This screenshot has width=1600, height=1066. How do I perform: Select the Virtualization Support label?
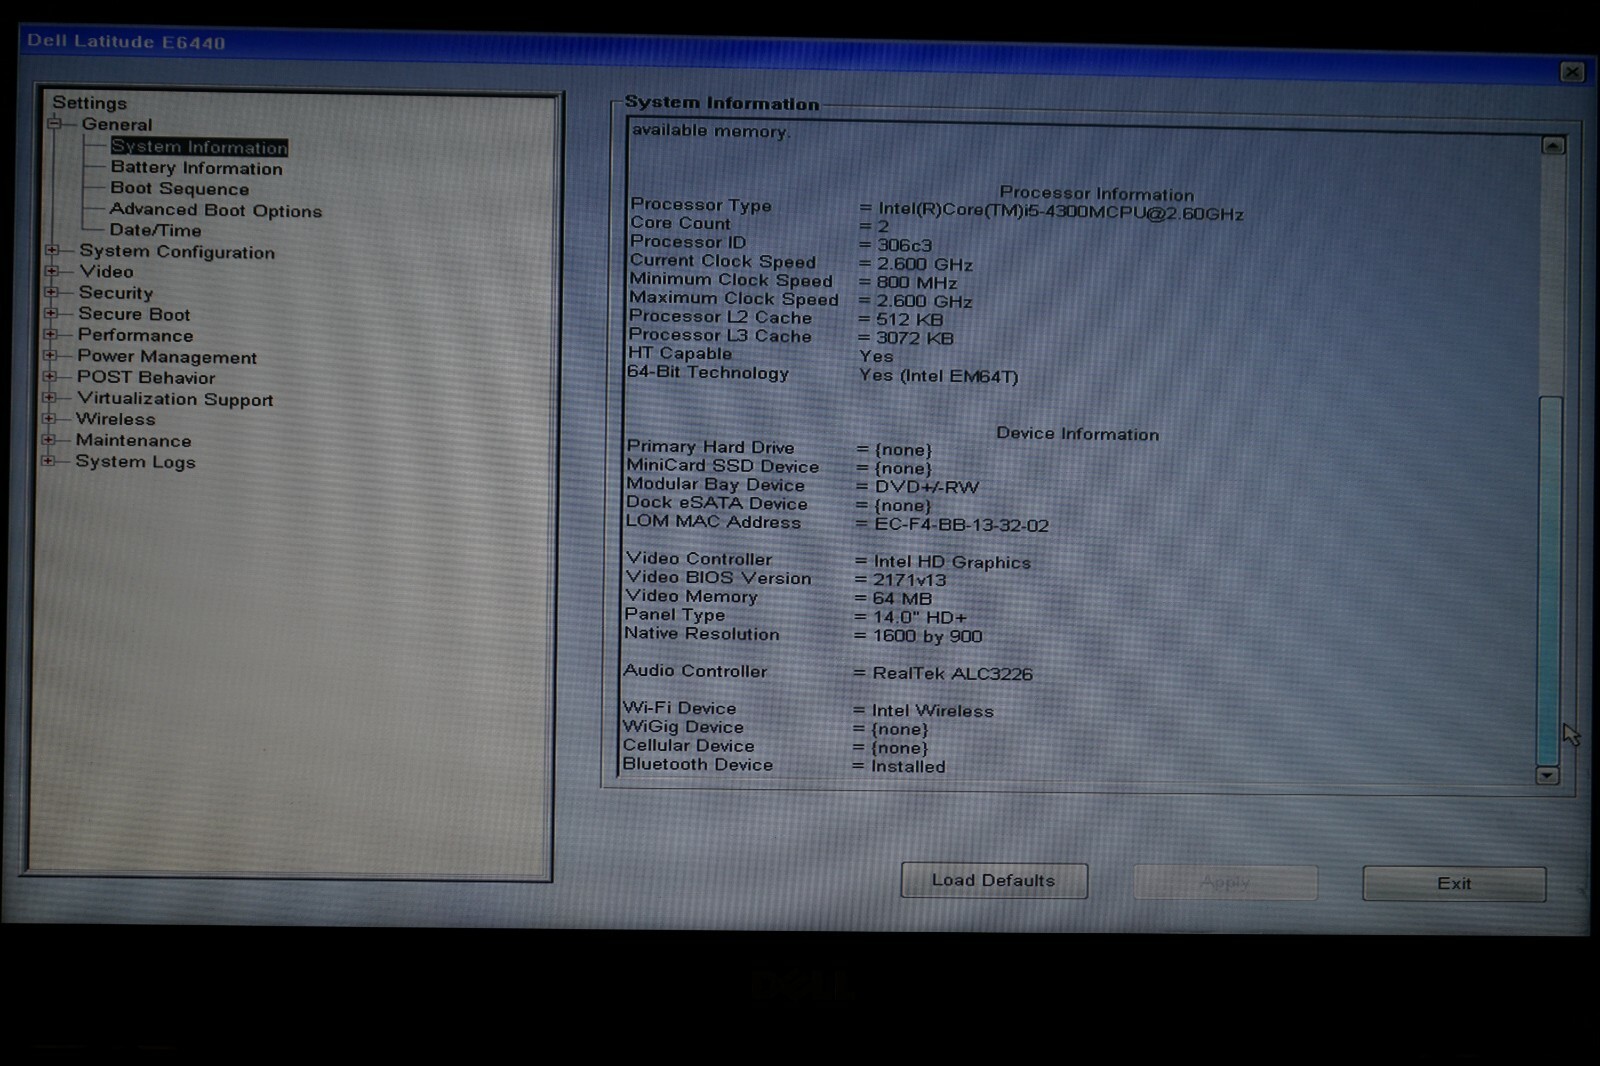coord(175,399)
